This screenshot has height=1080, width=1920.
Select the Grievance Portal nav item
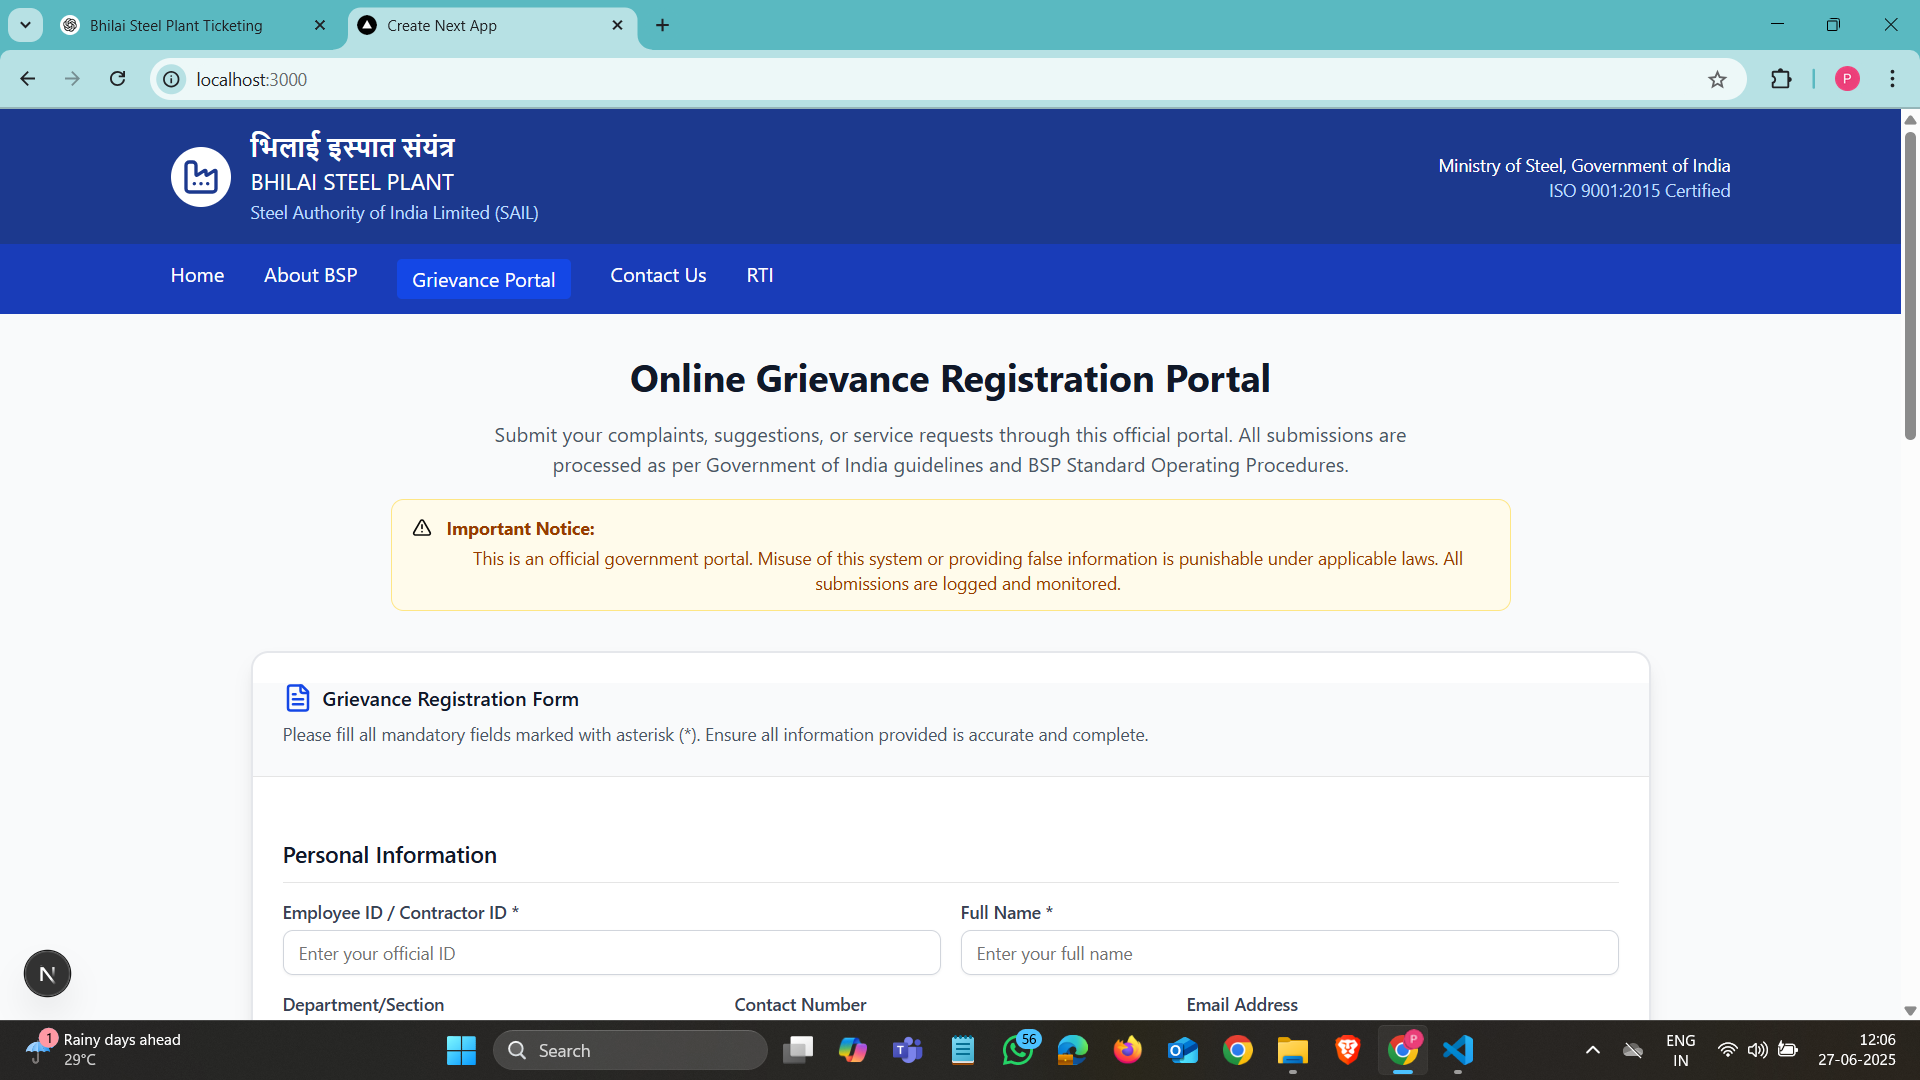(x=484, y=280)
